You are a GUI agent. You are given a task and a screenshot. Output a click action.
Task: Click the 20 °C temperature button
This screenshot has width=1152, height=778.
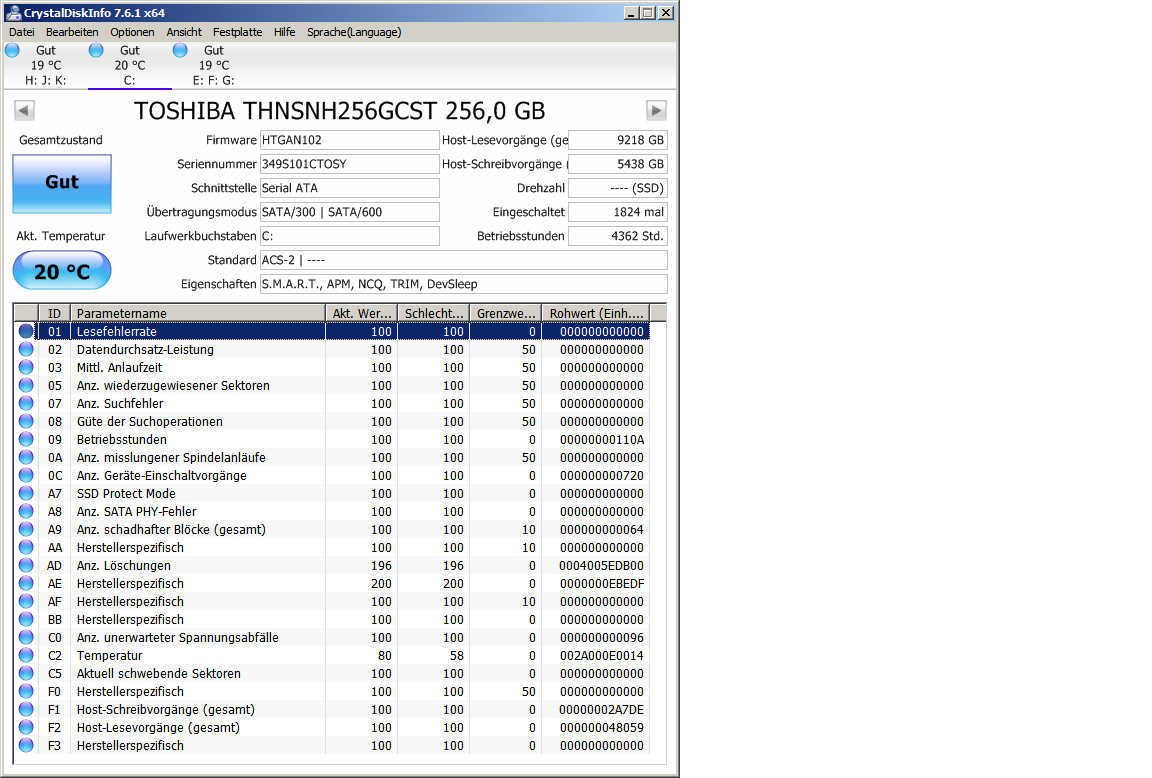(62, 271)
